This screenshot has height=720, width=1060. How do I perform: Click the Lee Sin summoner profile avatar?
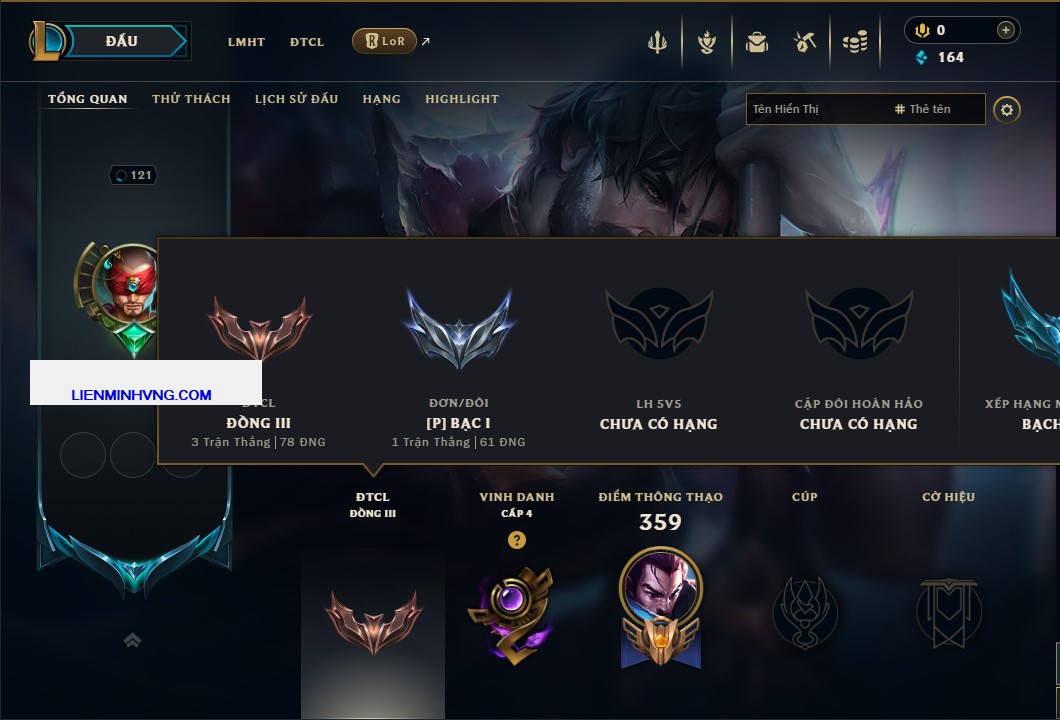126,284
